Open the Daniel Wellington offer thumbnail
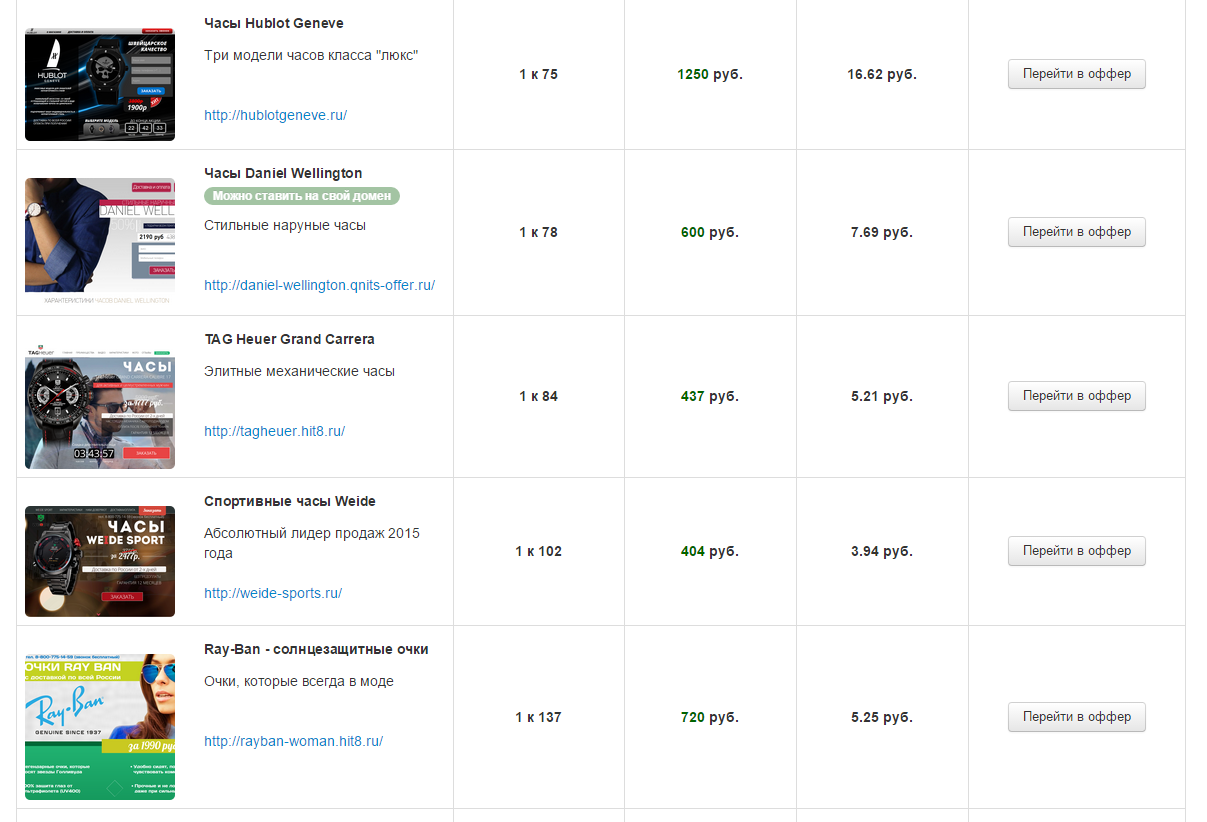This screenshot has height=822, width=1207. pos(100,241)
